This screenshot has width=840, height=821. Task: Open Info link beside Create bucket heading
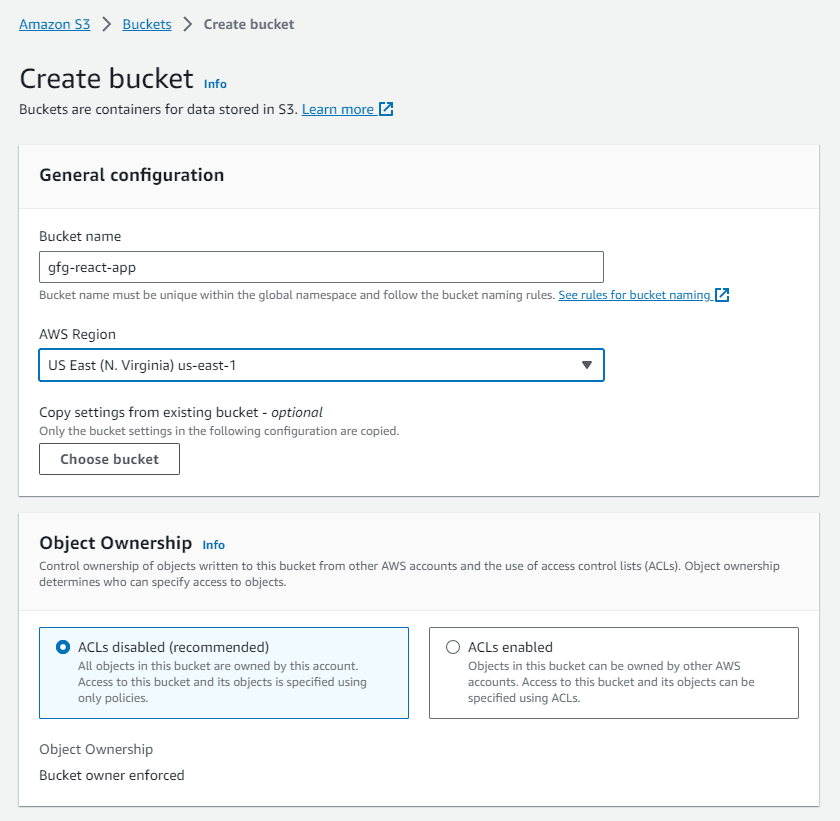tap(215, 84)
